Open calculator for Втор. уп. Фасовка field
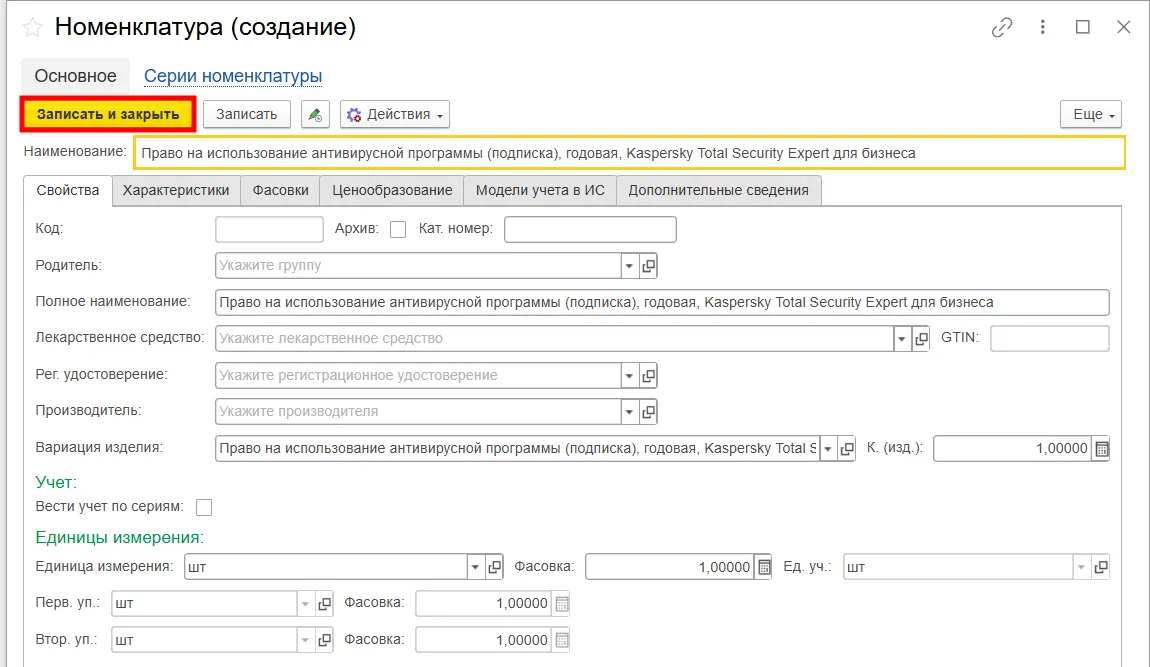1150x667 pixels. click(x=562, y=641)
